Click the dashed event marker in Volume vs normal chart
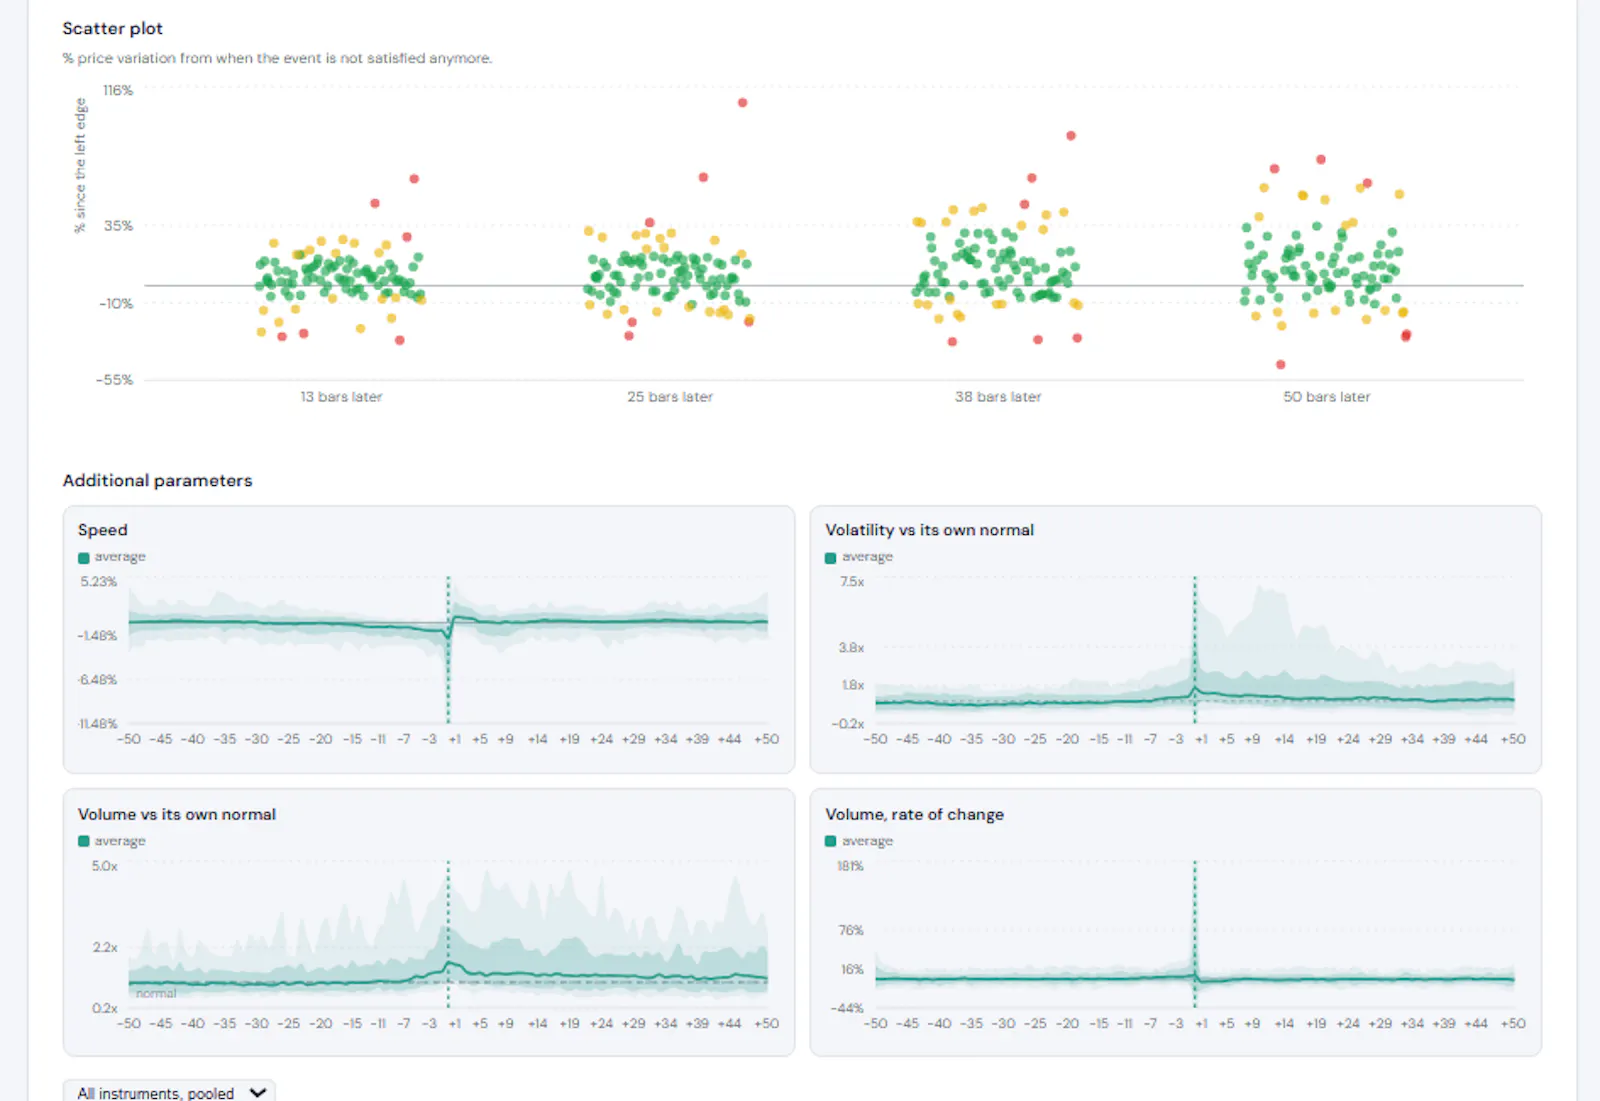Viewport: 1600px width, 1101px height. pos(448,934)
